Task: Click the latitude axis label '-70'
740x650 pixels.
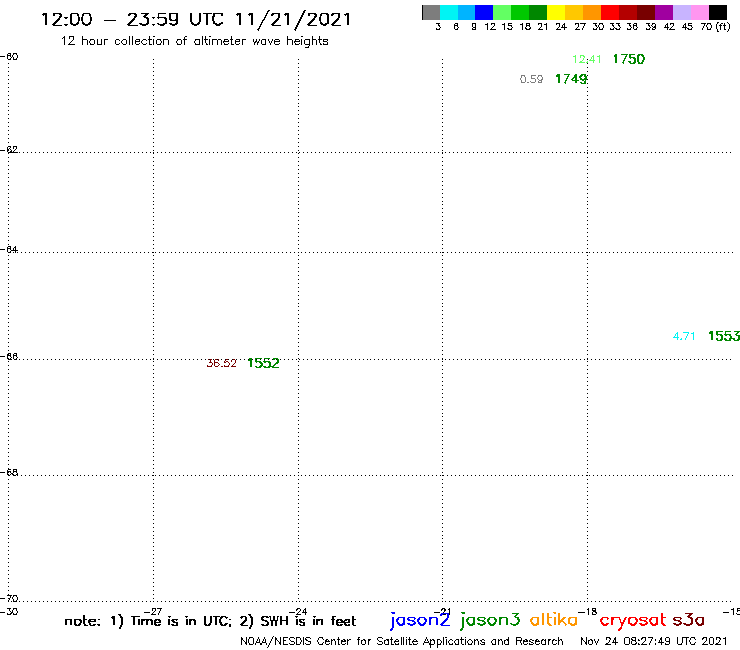Action: point(9,599)
